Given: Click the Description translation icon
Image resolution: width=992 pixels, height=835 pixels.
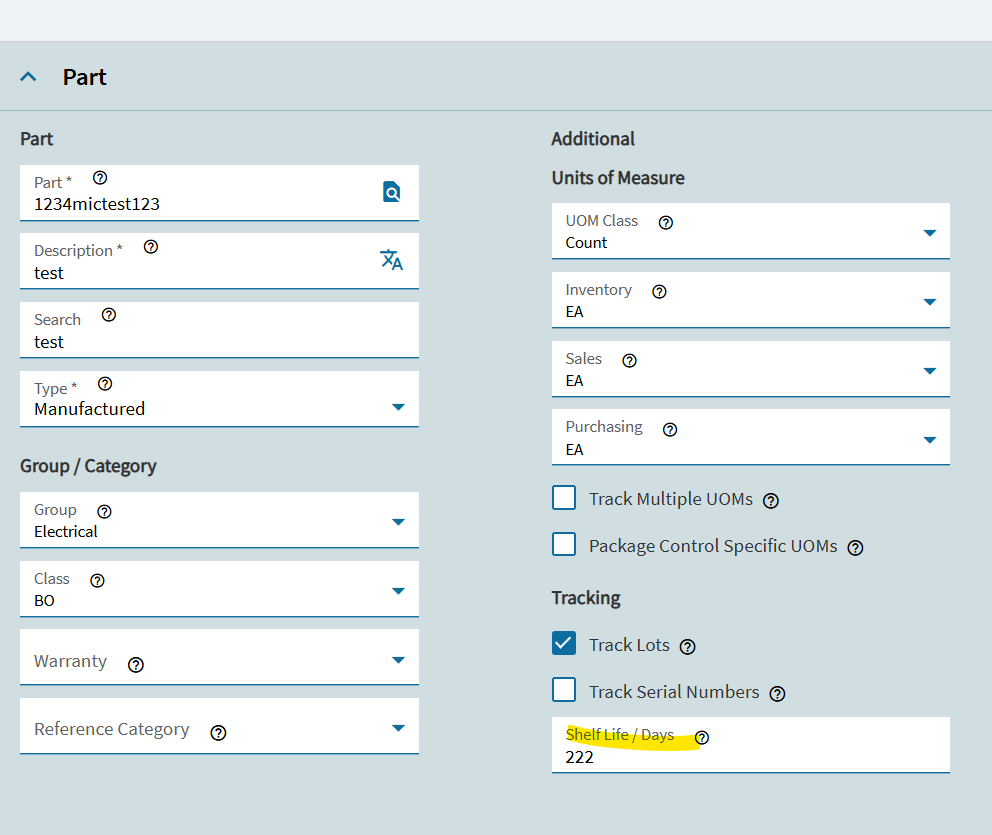Looking at the screenshot, I should pos(391,259).
